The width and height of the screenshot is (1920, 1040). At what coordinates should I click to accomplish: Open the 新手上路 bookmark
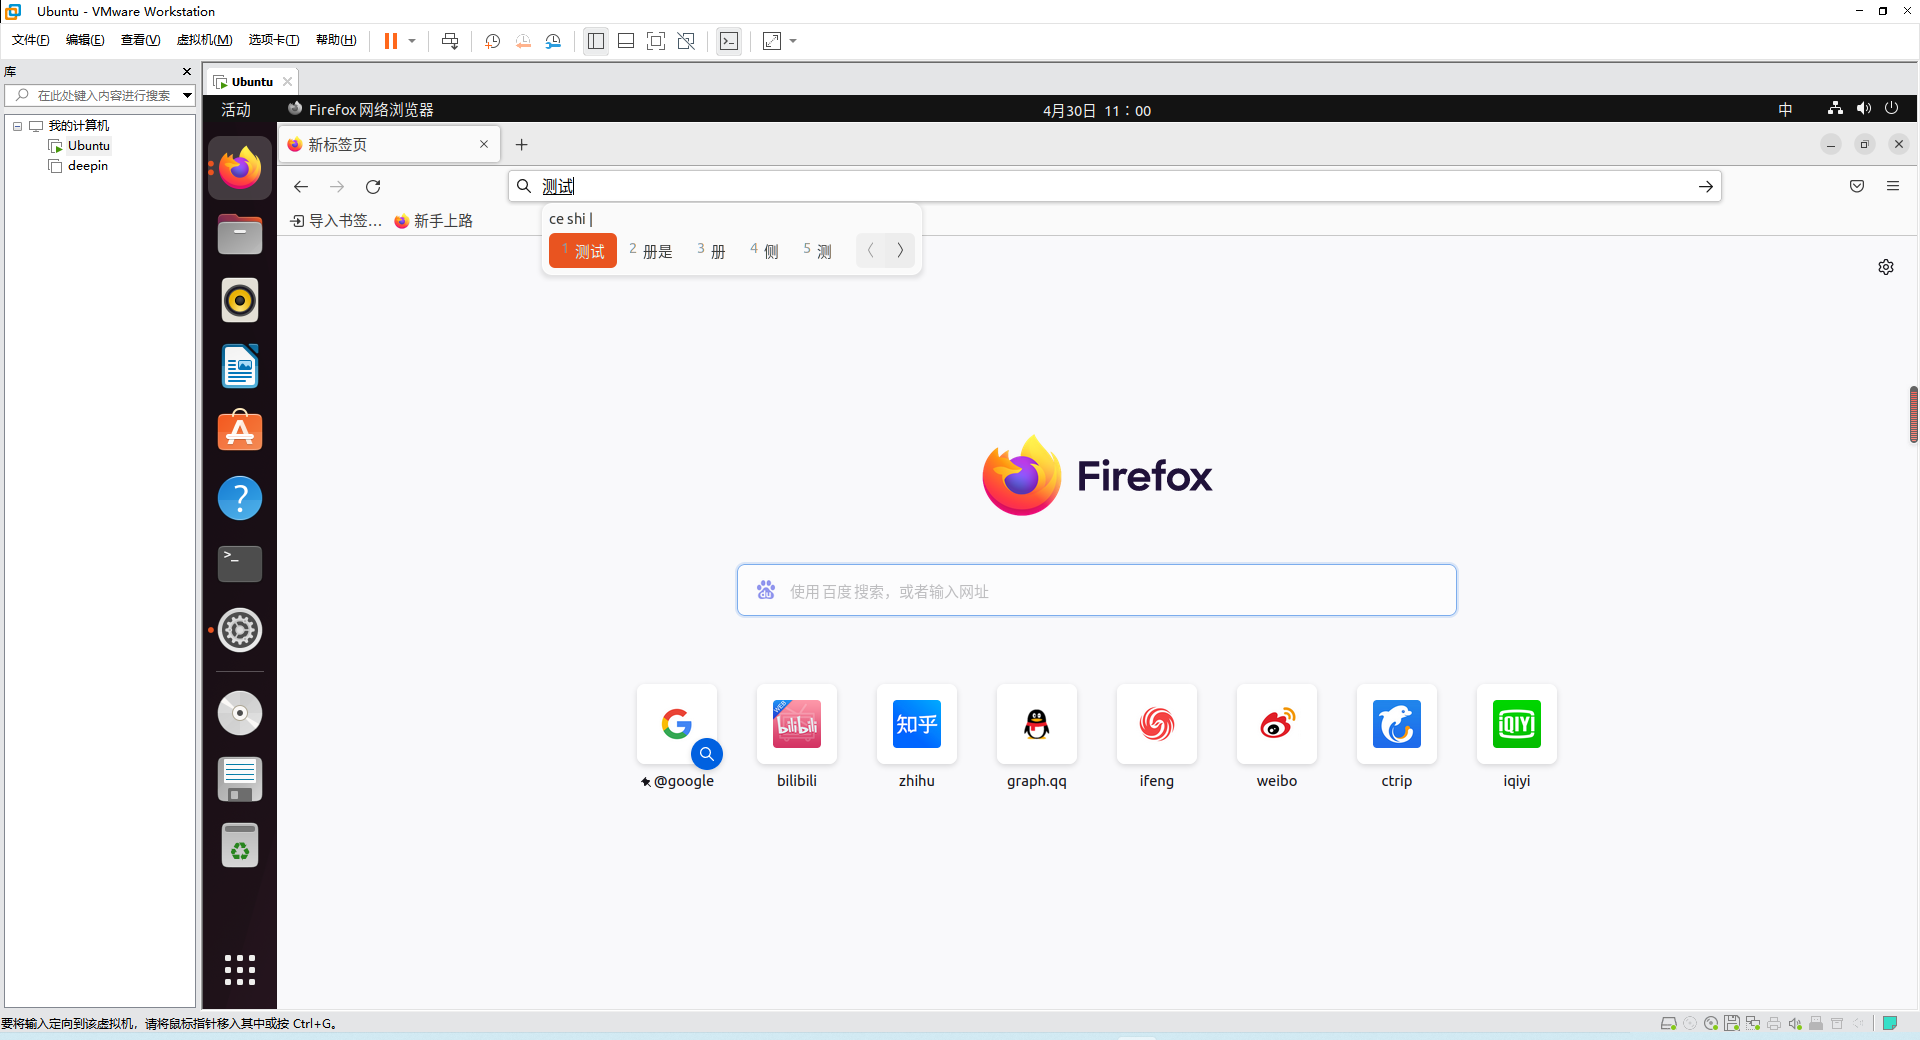[433, 221]
